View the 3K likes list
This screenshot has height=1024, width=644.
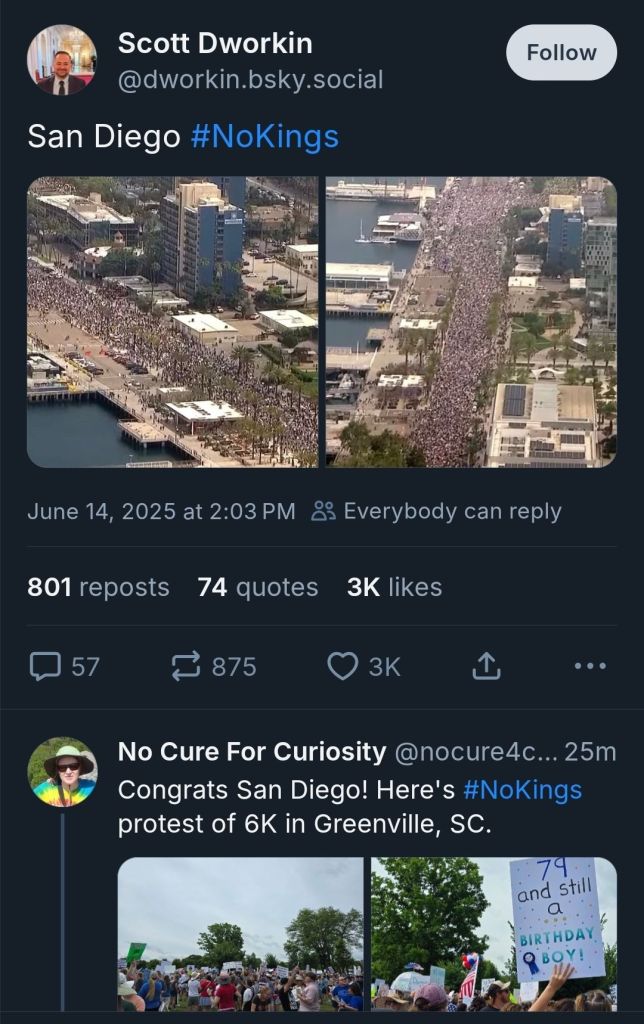pos(394,587)
